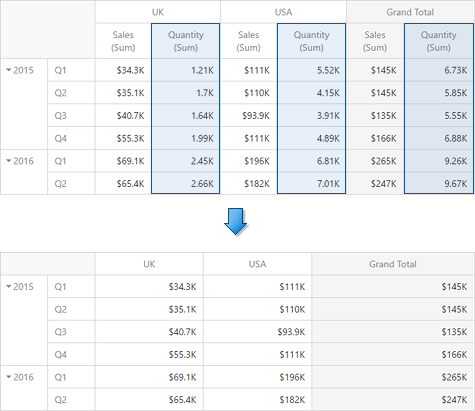Select the 2.45K quantity cell
Image resolution: width=475 pixels, height=411 pixels.
(185, 161)
